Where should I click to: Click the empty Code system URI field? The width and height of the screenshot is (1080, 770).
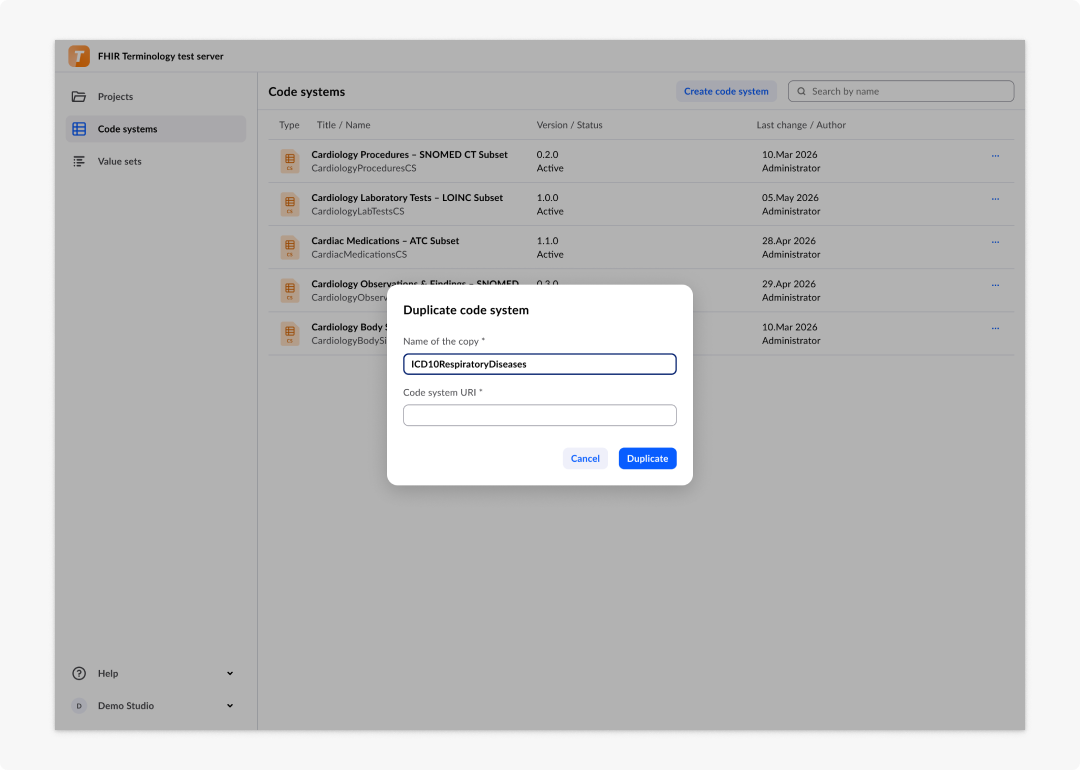pos(539,415)
